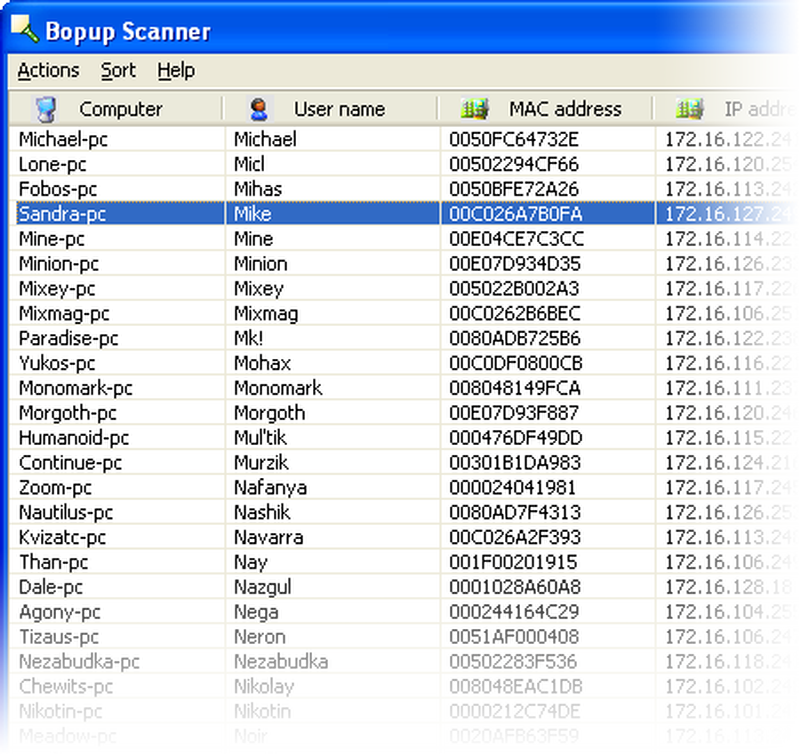Click user name Mihas

258,189
